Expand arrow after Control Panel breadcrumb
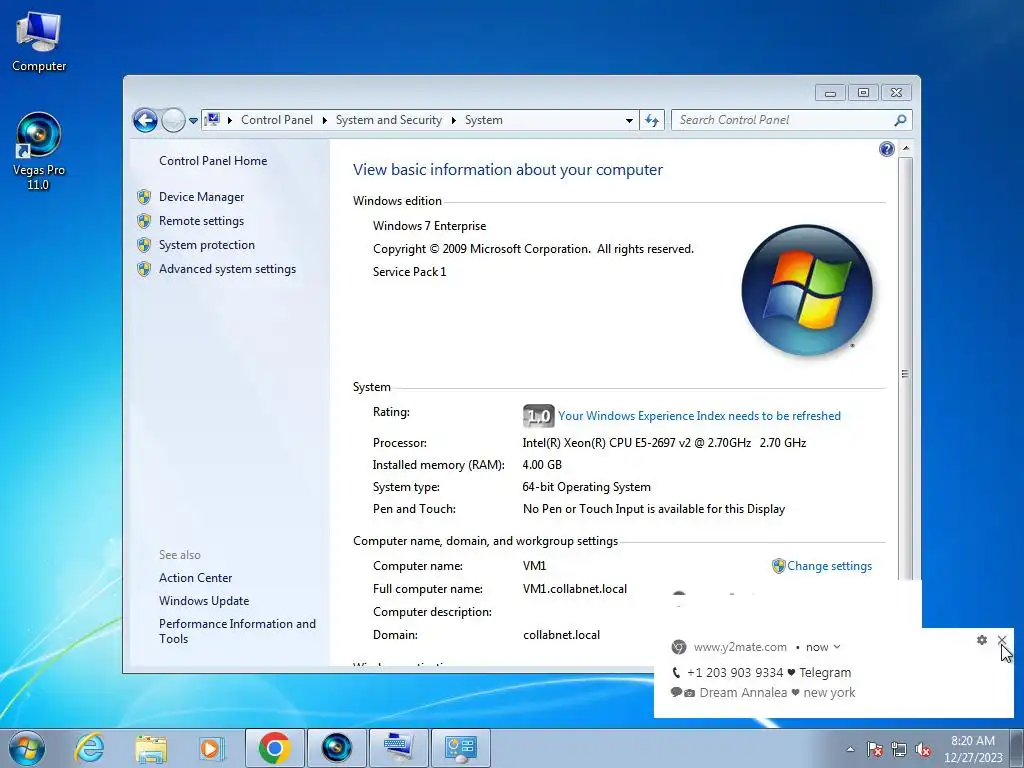This screenshot has height=768, width=1024. (325, 120)
